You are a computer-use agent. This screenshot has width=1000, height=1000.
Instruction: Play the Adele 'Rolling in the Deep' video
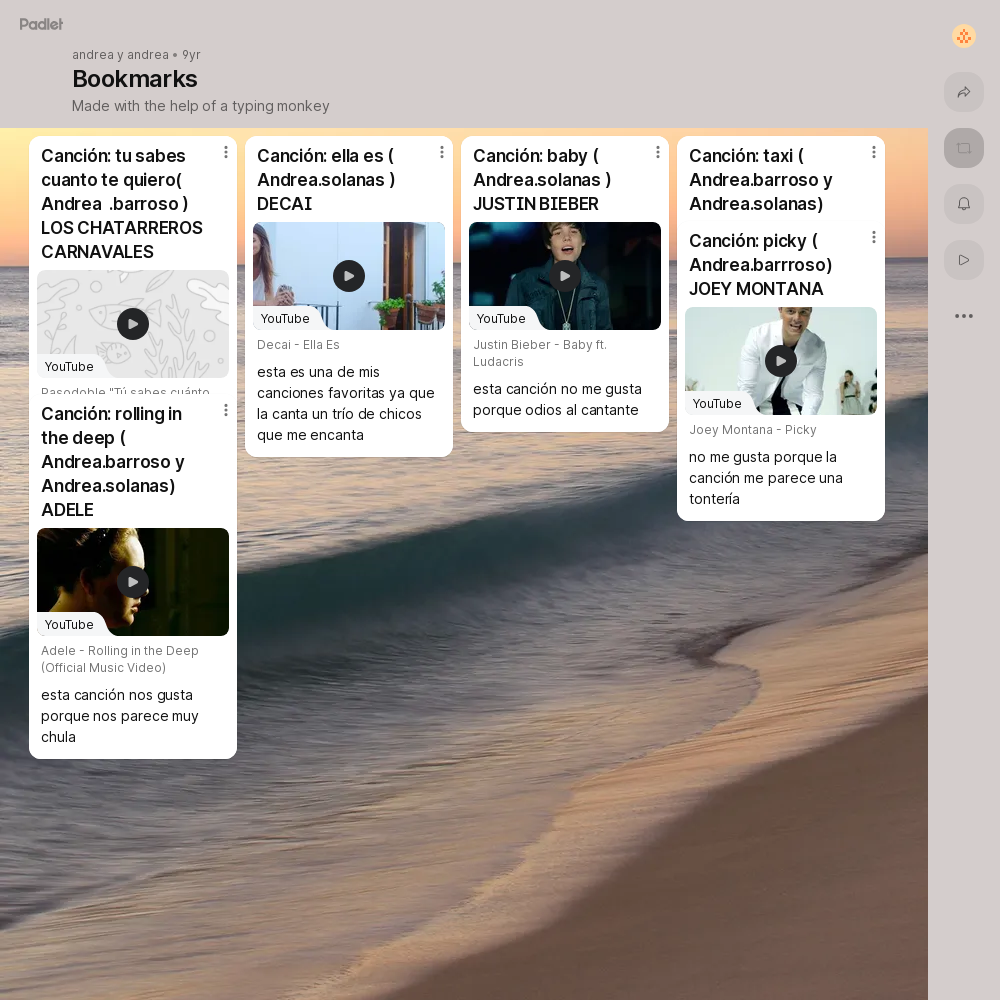point(133,582)
